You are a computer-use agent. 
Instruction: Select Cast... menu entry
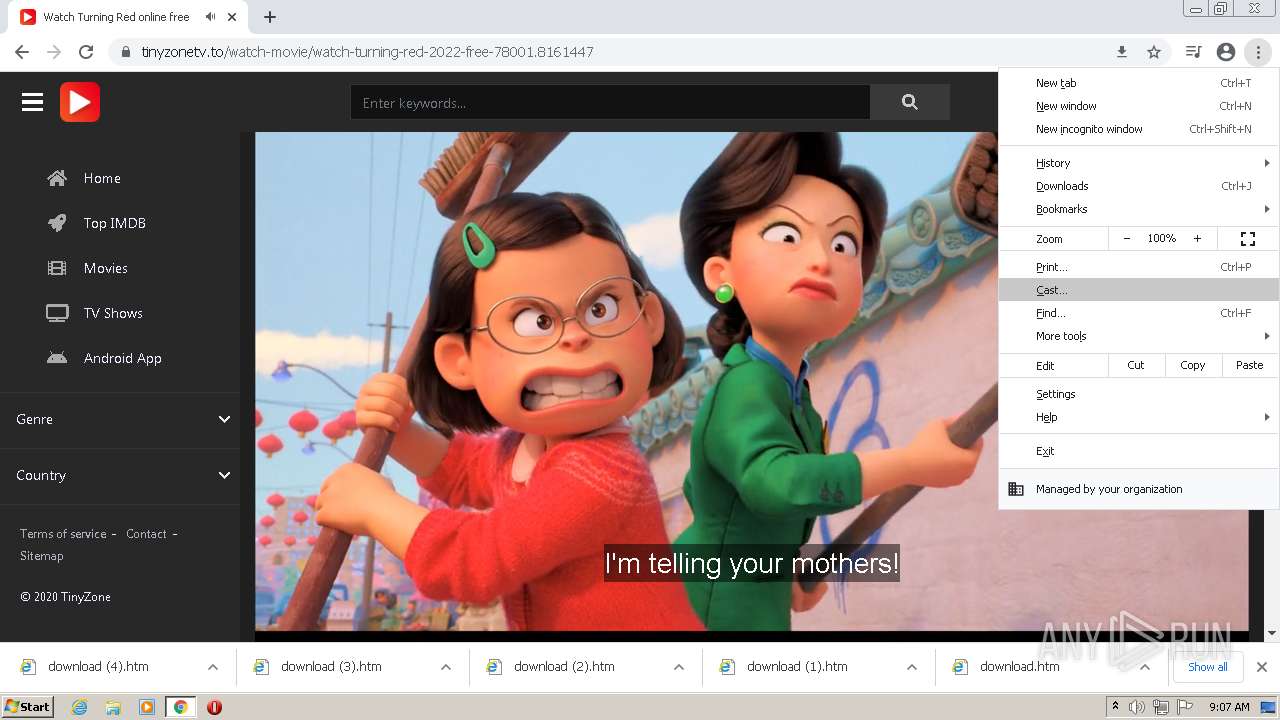click(x=1139, y=290)
